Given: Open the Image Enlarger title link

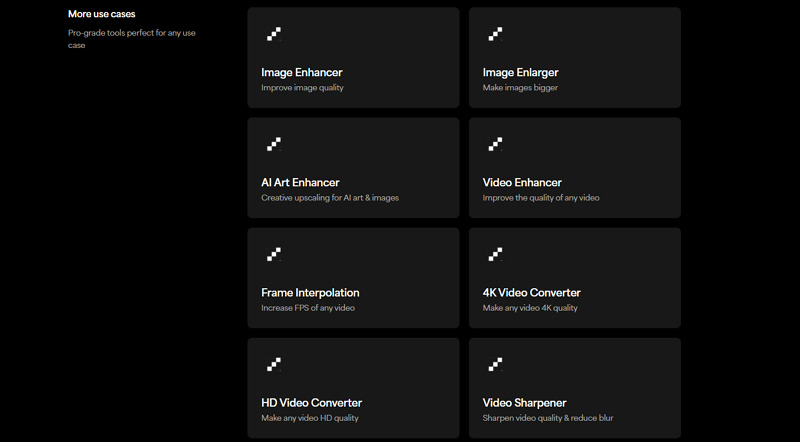Looking at the screenshot, I should tap(520, 73).
